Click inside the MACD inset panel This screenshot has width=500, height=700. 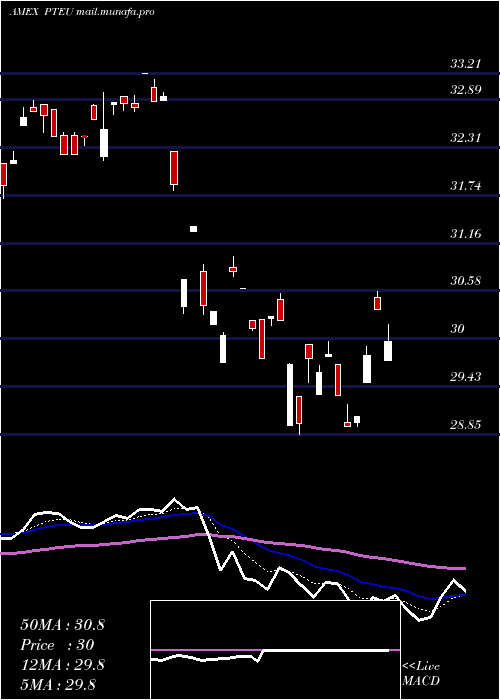[275, 650]
